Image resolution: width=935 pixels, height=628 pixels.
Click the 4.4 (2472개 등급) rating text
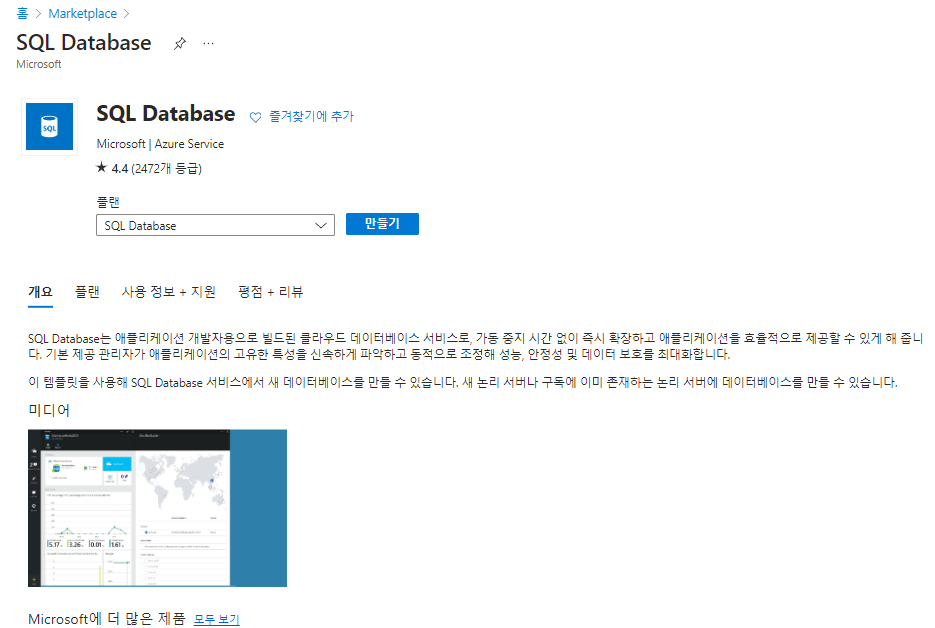(x=157, y=169)
